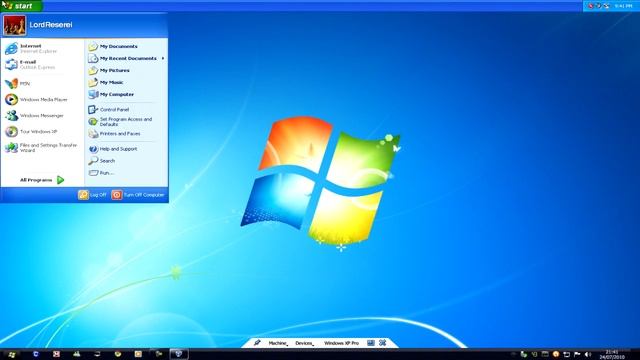Open the Windows 7 Start orb

click(11, 355)
